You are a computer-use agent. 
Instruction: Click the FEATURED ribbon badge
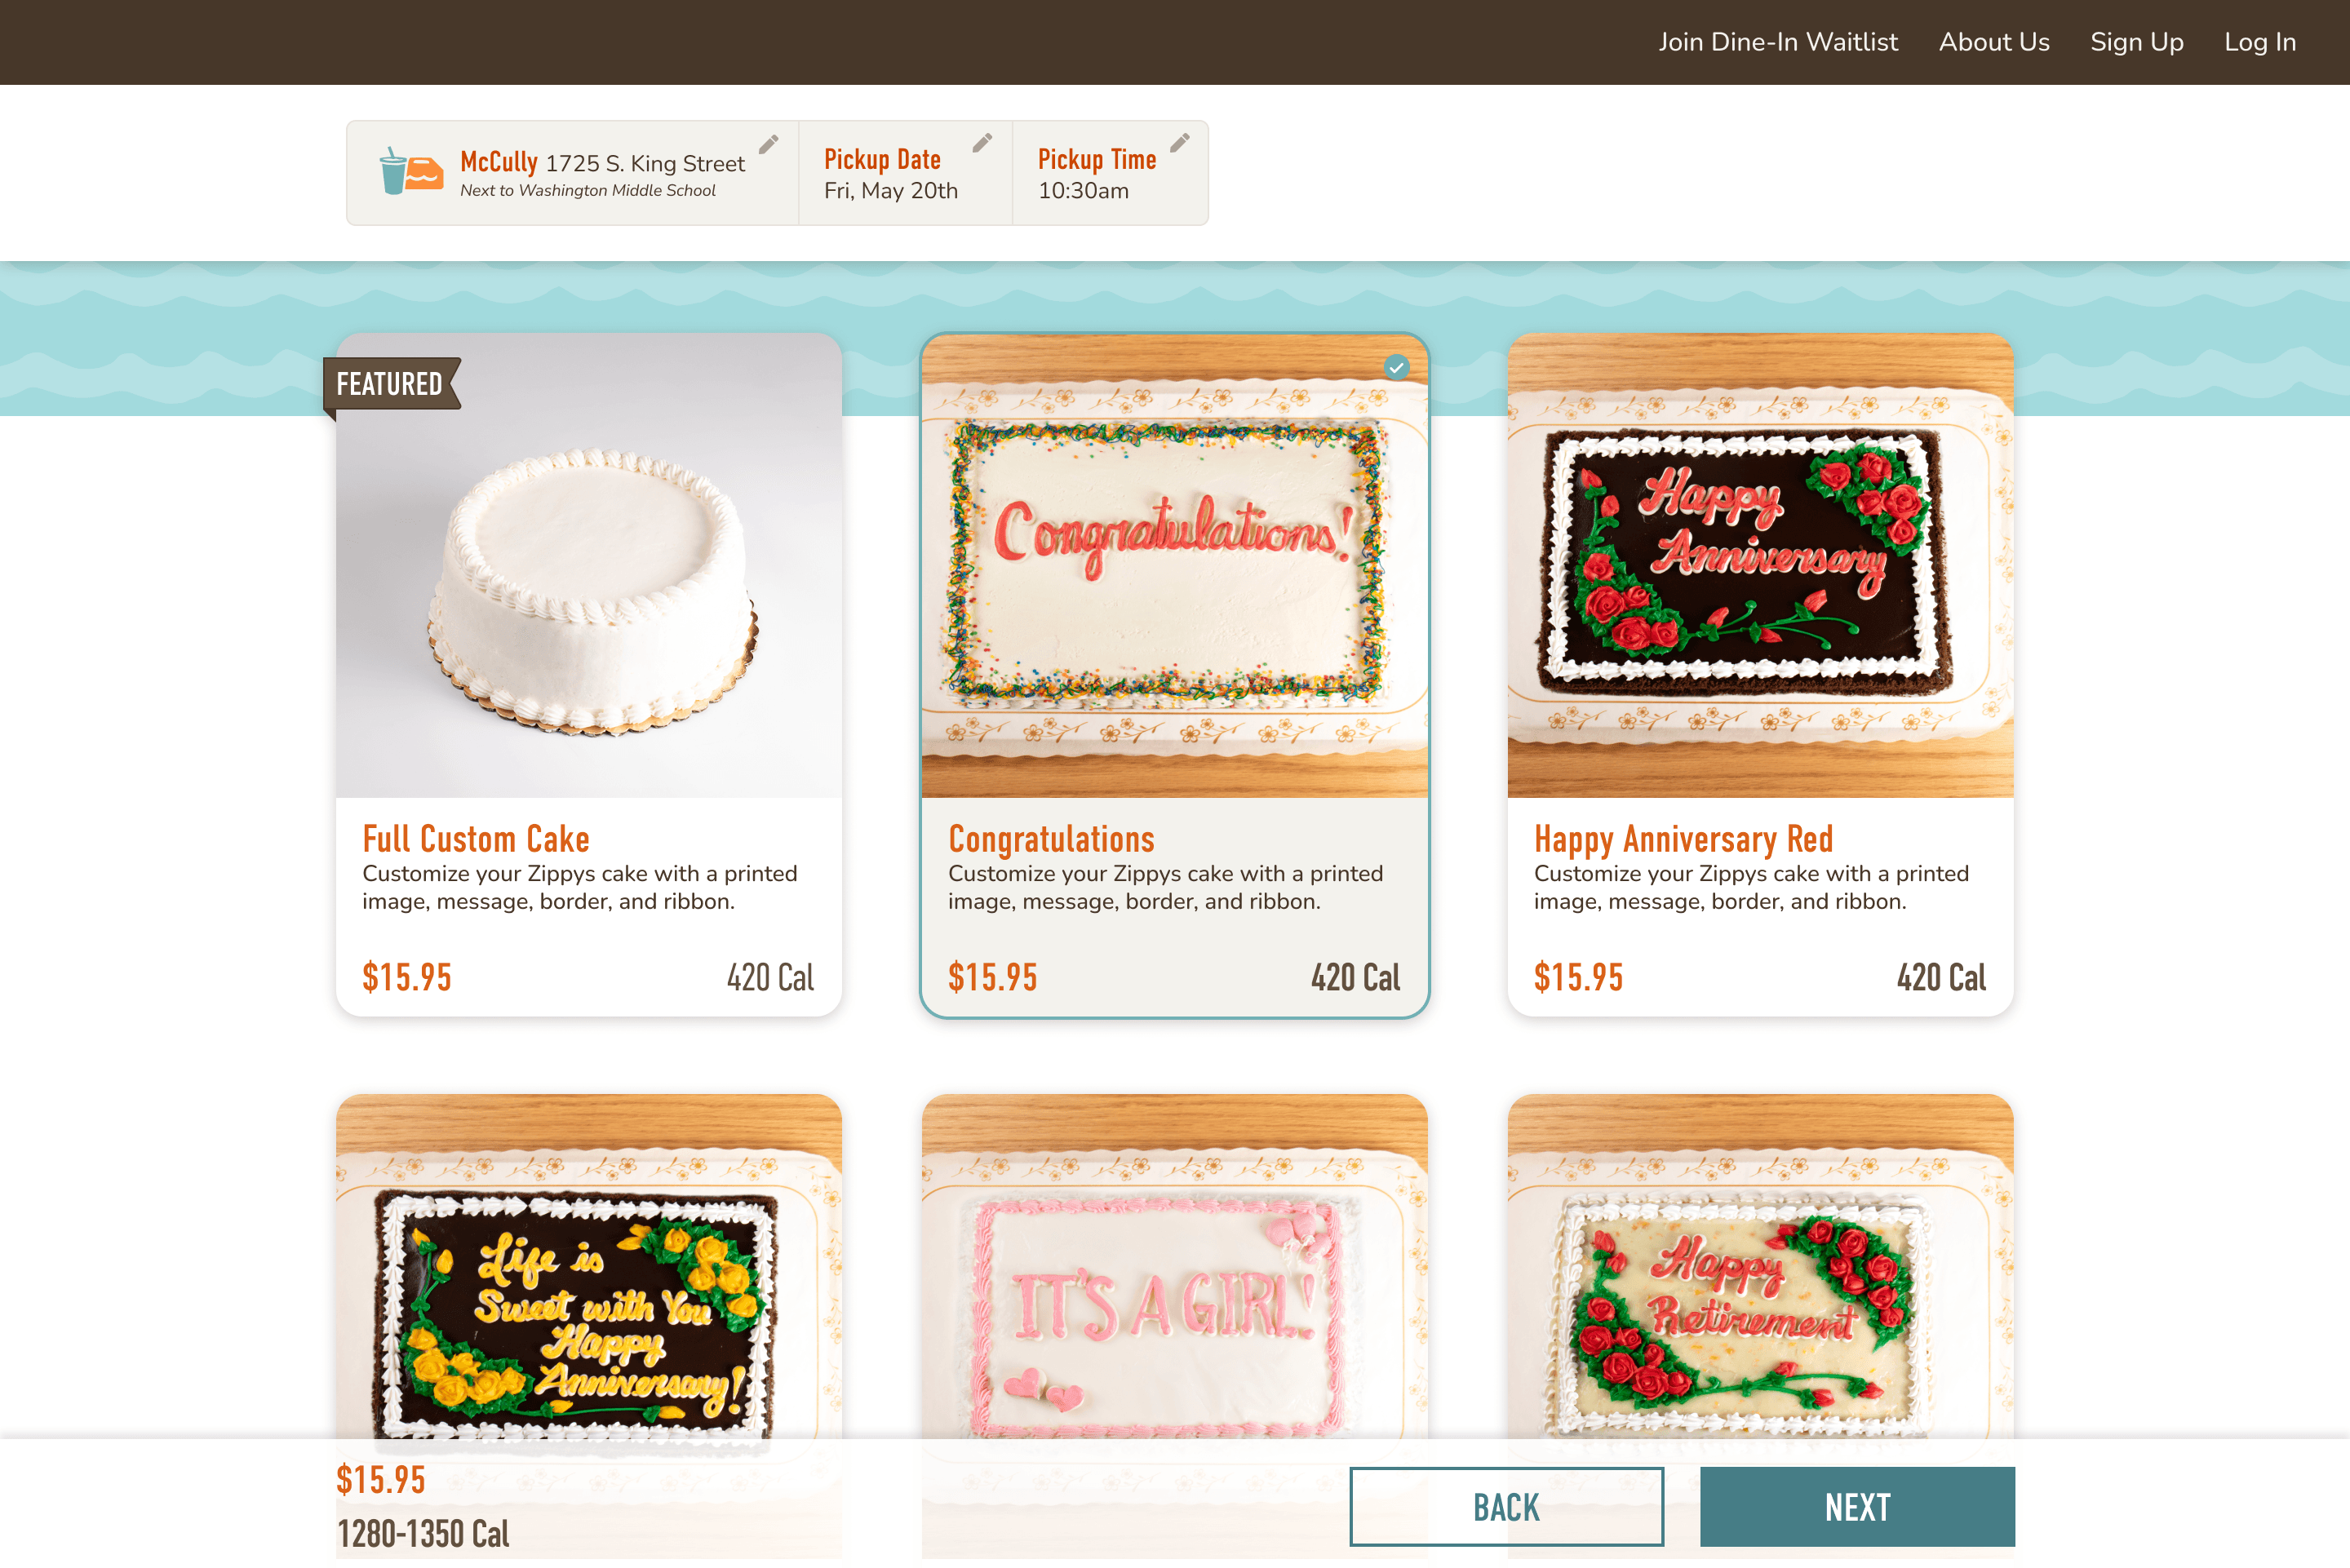(391, 384)
